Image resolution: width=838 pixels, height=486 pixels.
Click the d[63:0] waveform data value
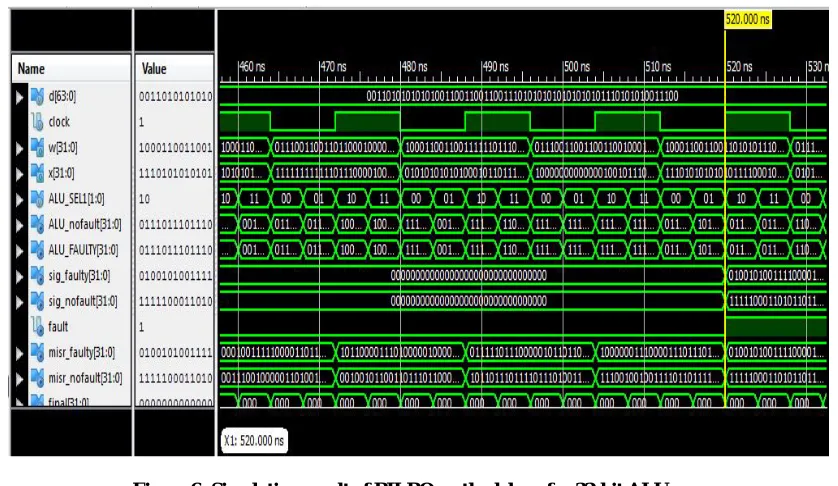click(522, 96)
